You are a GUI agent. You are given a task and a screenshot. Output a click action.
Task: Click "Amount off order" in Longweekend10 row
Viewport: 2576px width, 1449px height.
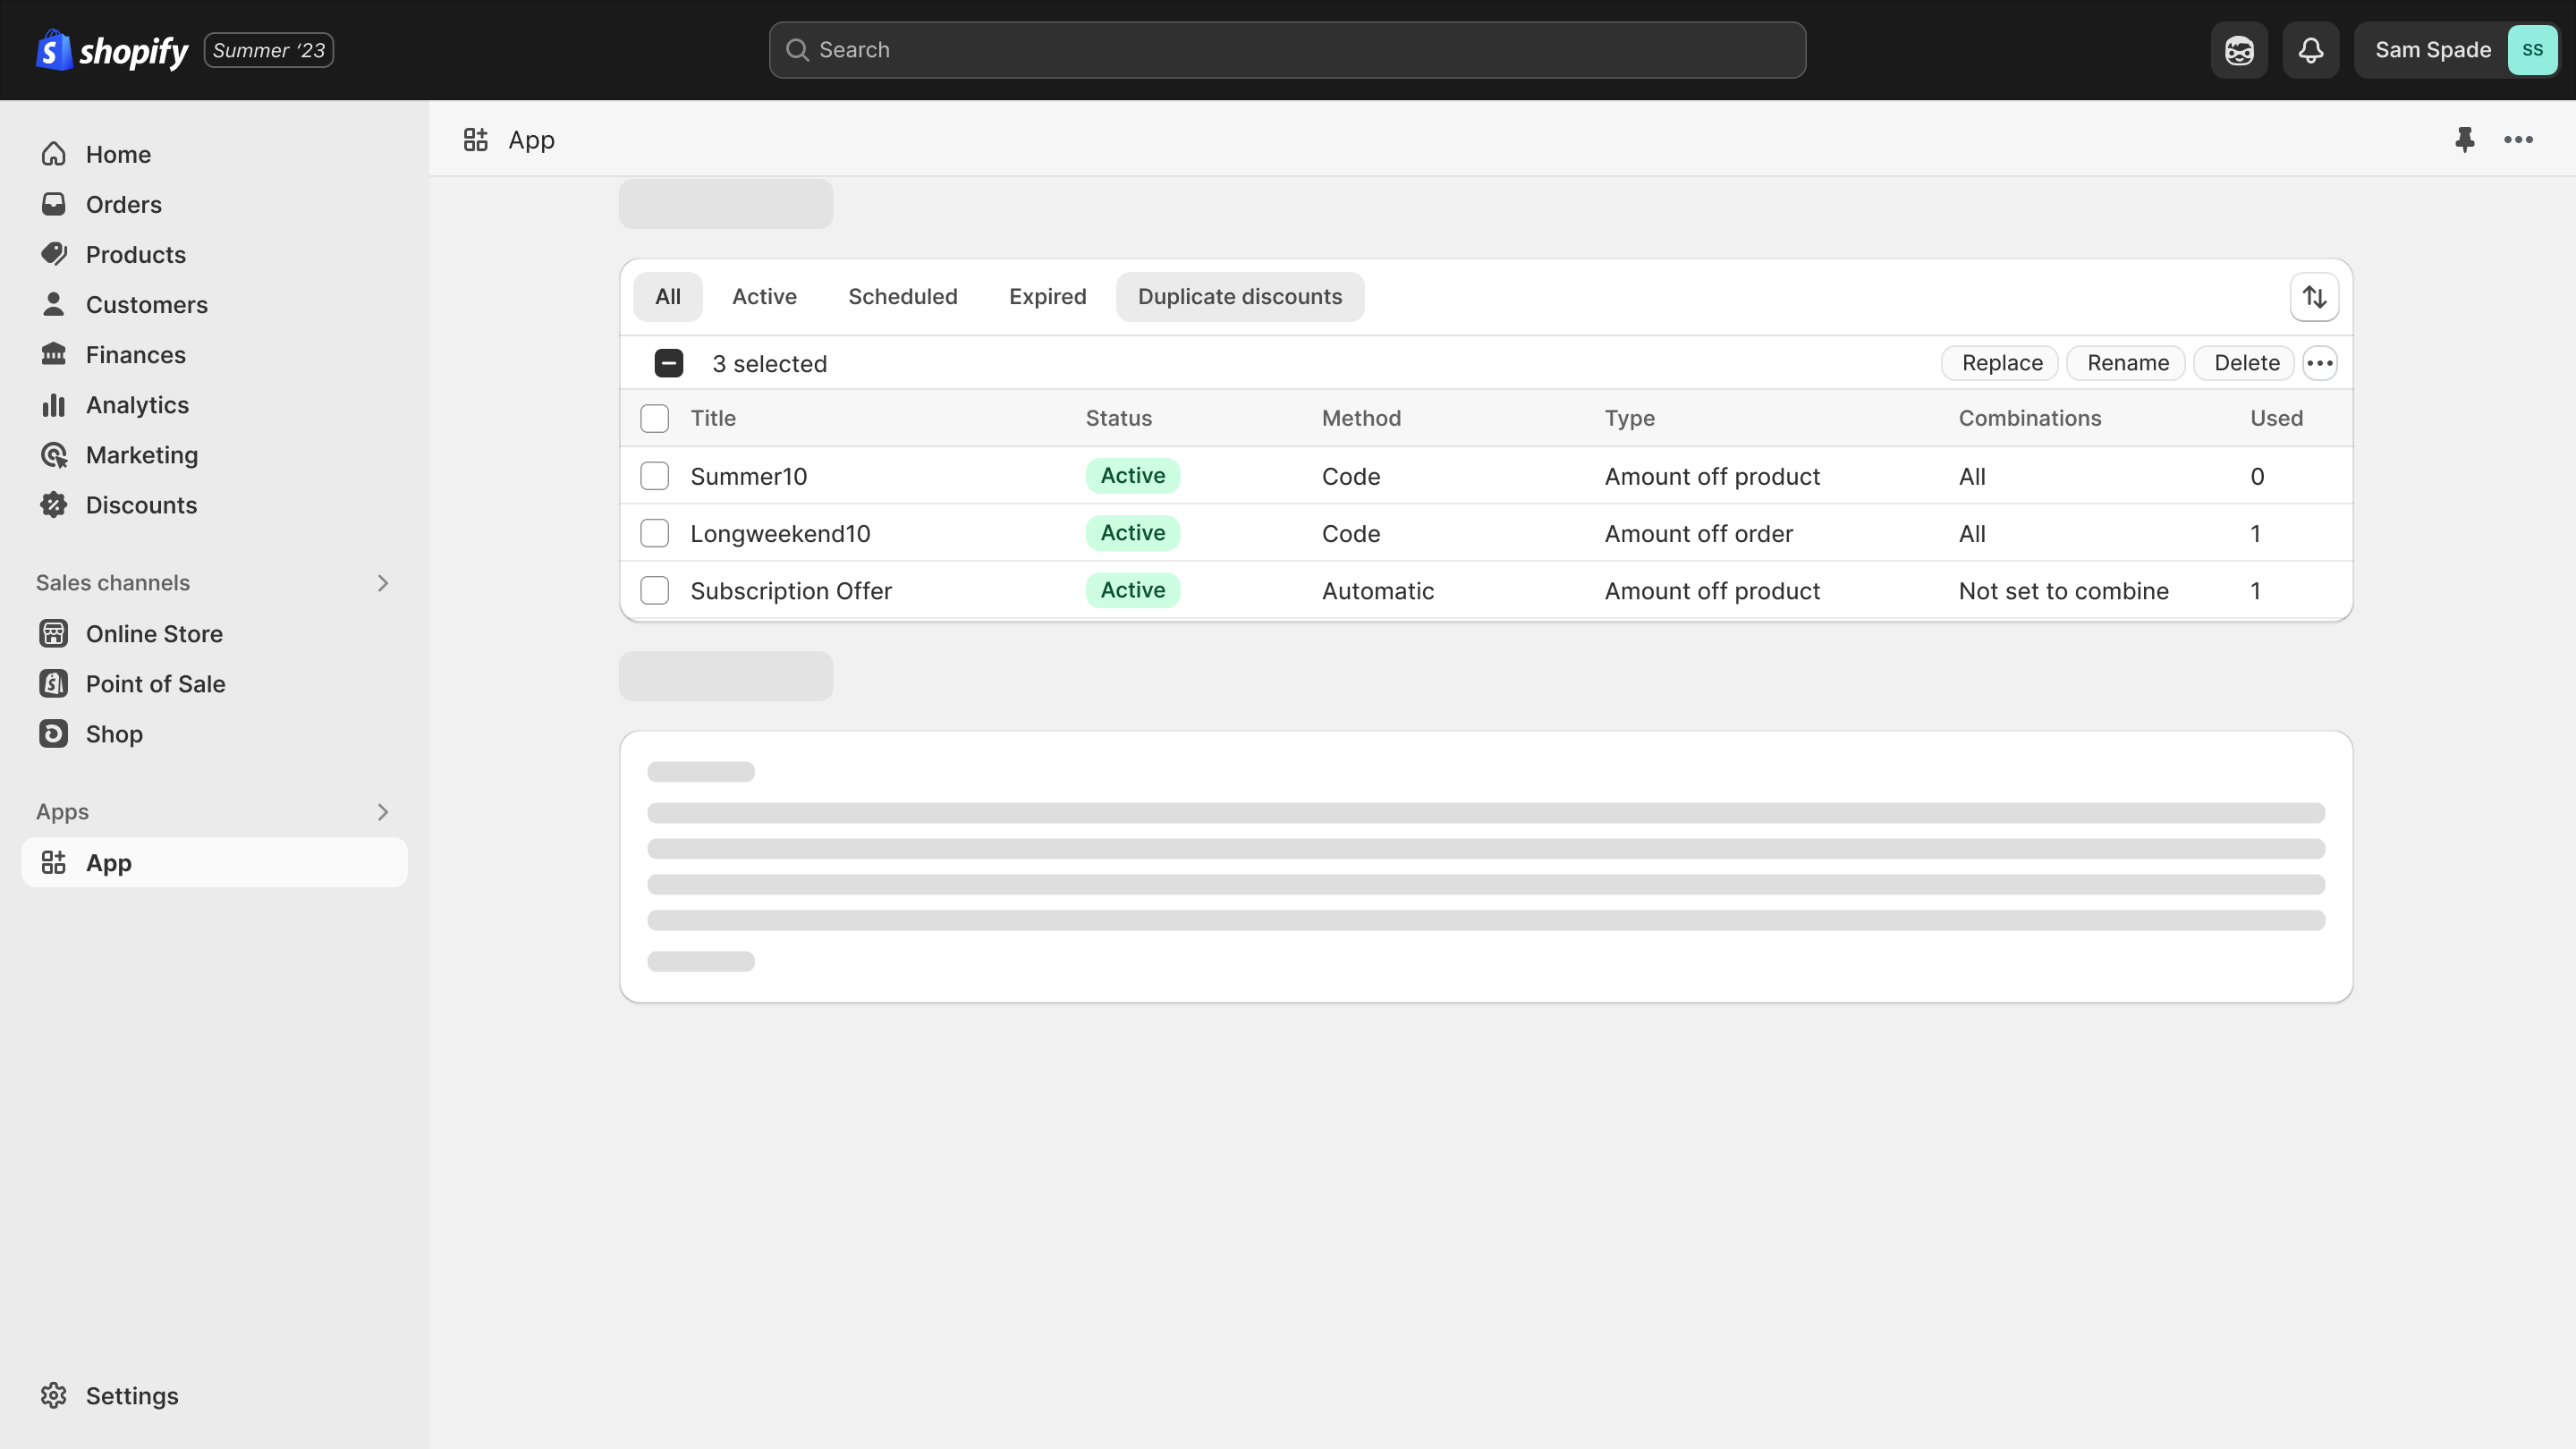click(x=1699, y=533)
